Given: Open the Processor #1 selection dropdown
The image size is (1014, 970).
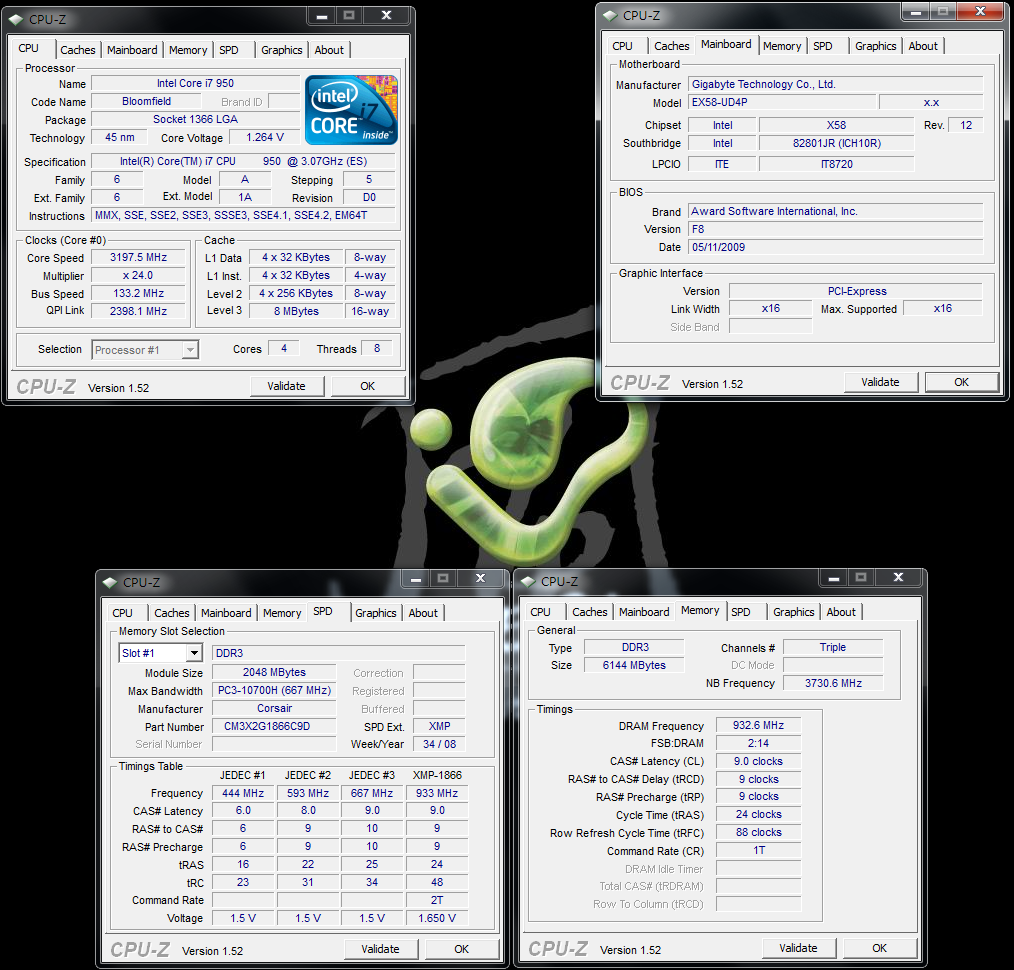Looking at the screenshot, I should (145, 350).
